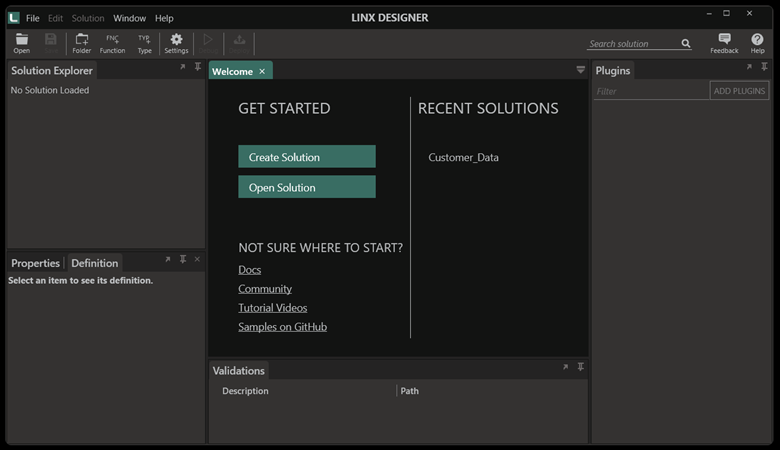Pop out the Properties/Definition panel
The width and height of the screenshot is (780, 450).
[x=168, y=259]
